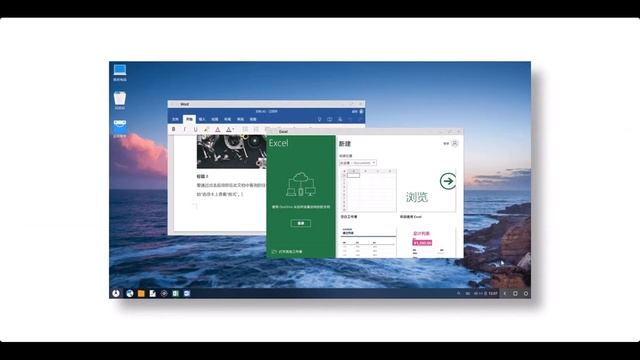Toggle Underline in the Word toolbar
The height and width of the screenshot is (360, 640).
pyautogui.click(x=196, y=129)
